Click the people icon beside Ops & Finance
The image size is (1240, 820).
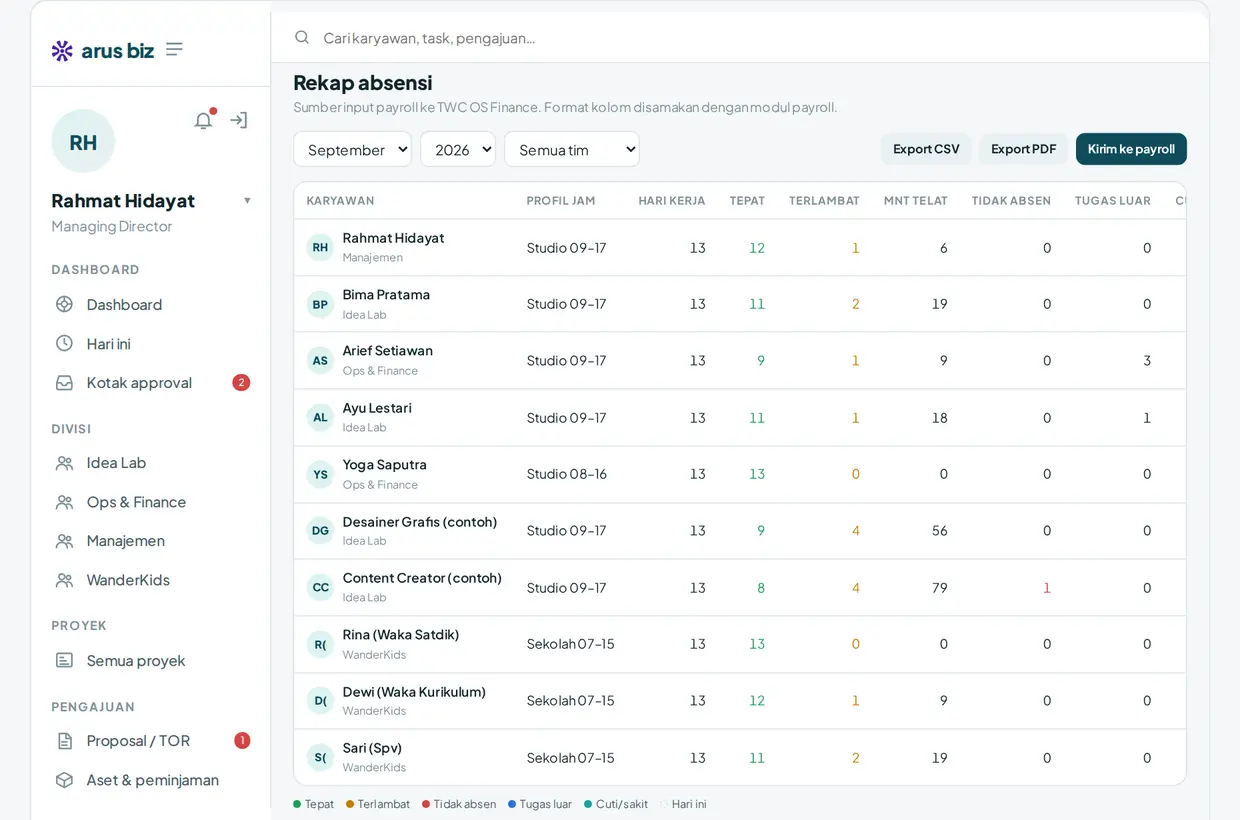(64, 502)
